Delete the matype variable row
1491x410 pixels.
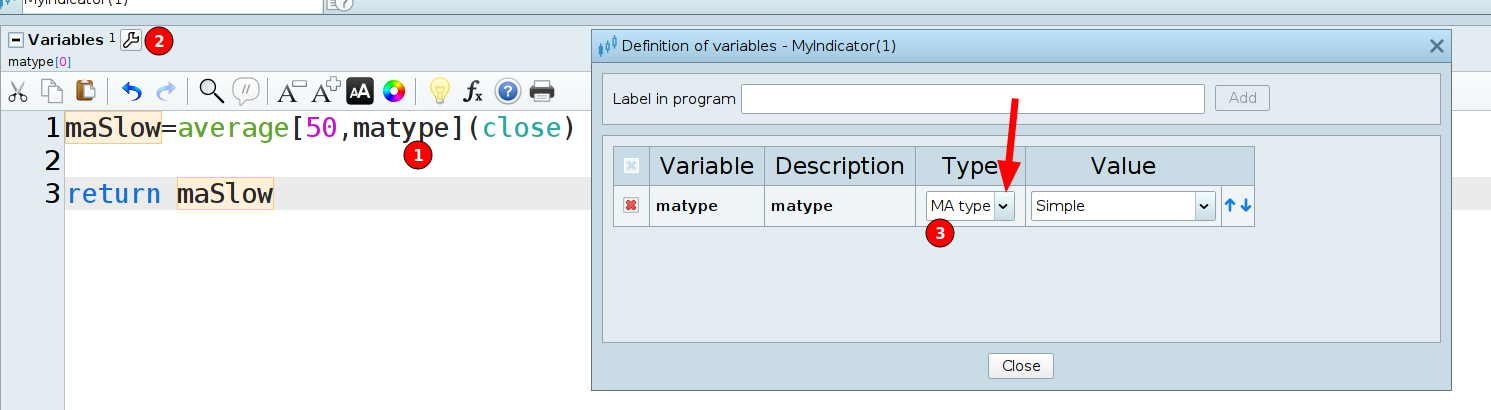point(631,206)
